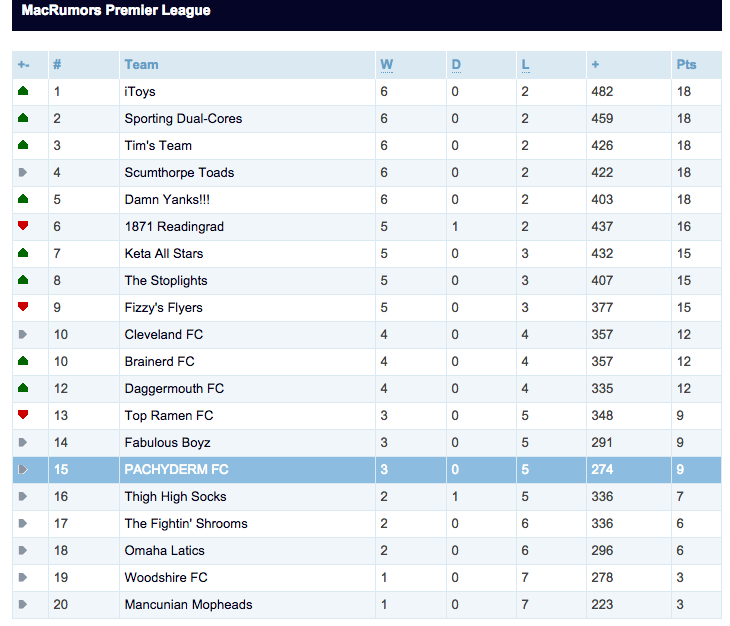The image size is (730, 626).
Task: Sort by D draws column header
Action: click(x=456, y=64)
